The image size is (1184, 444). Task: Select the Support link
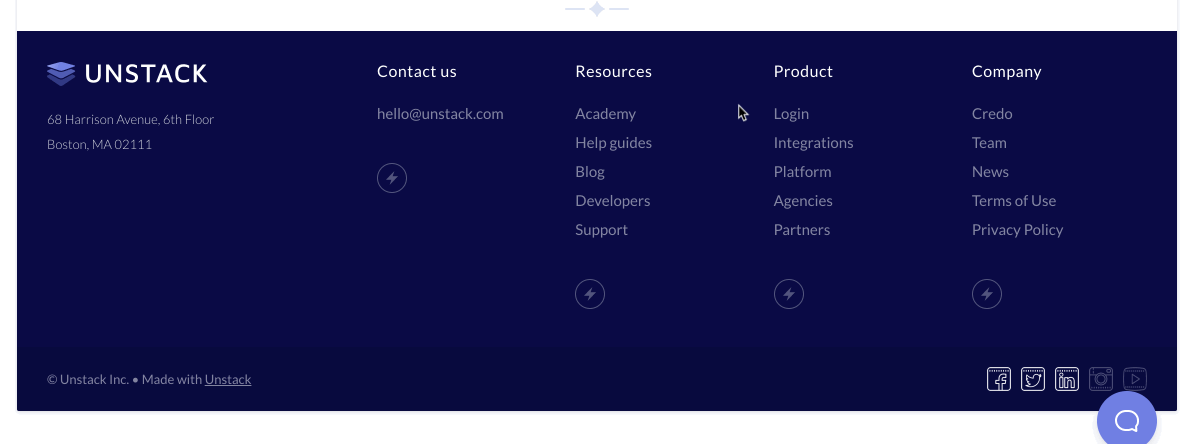click(x=601, y=230)
